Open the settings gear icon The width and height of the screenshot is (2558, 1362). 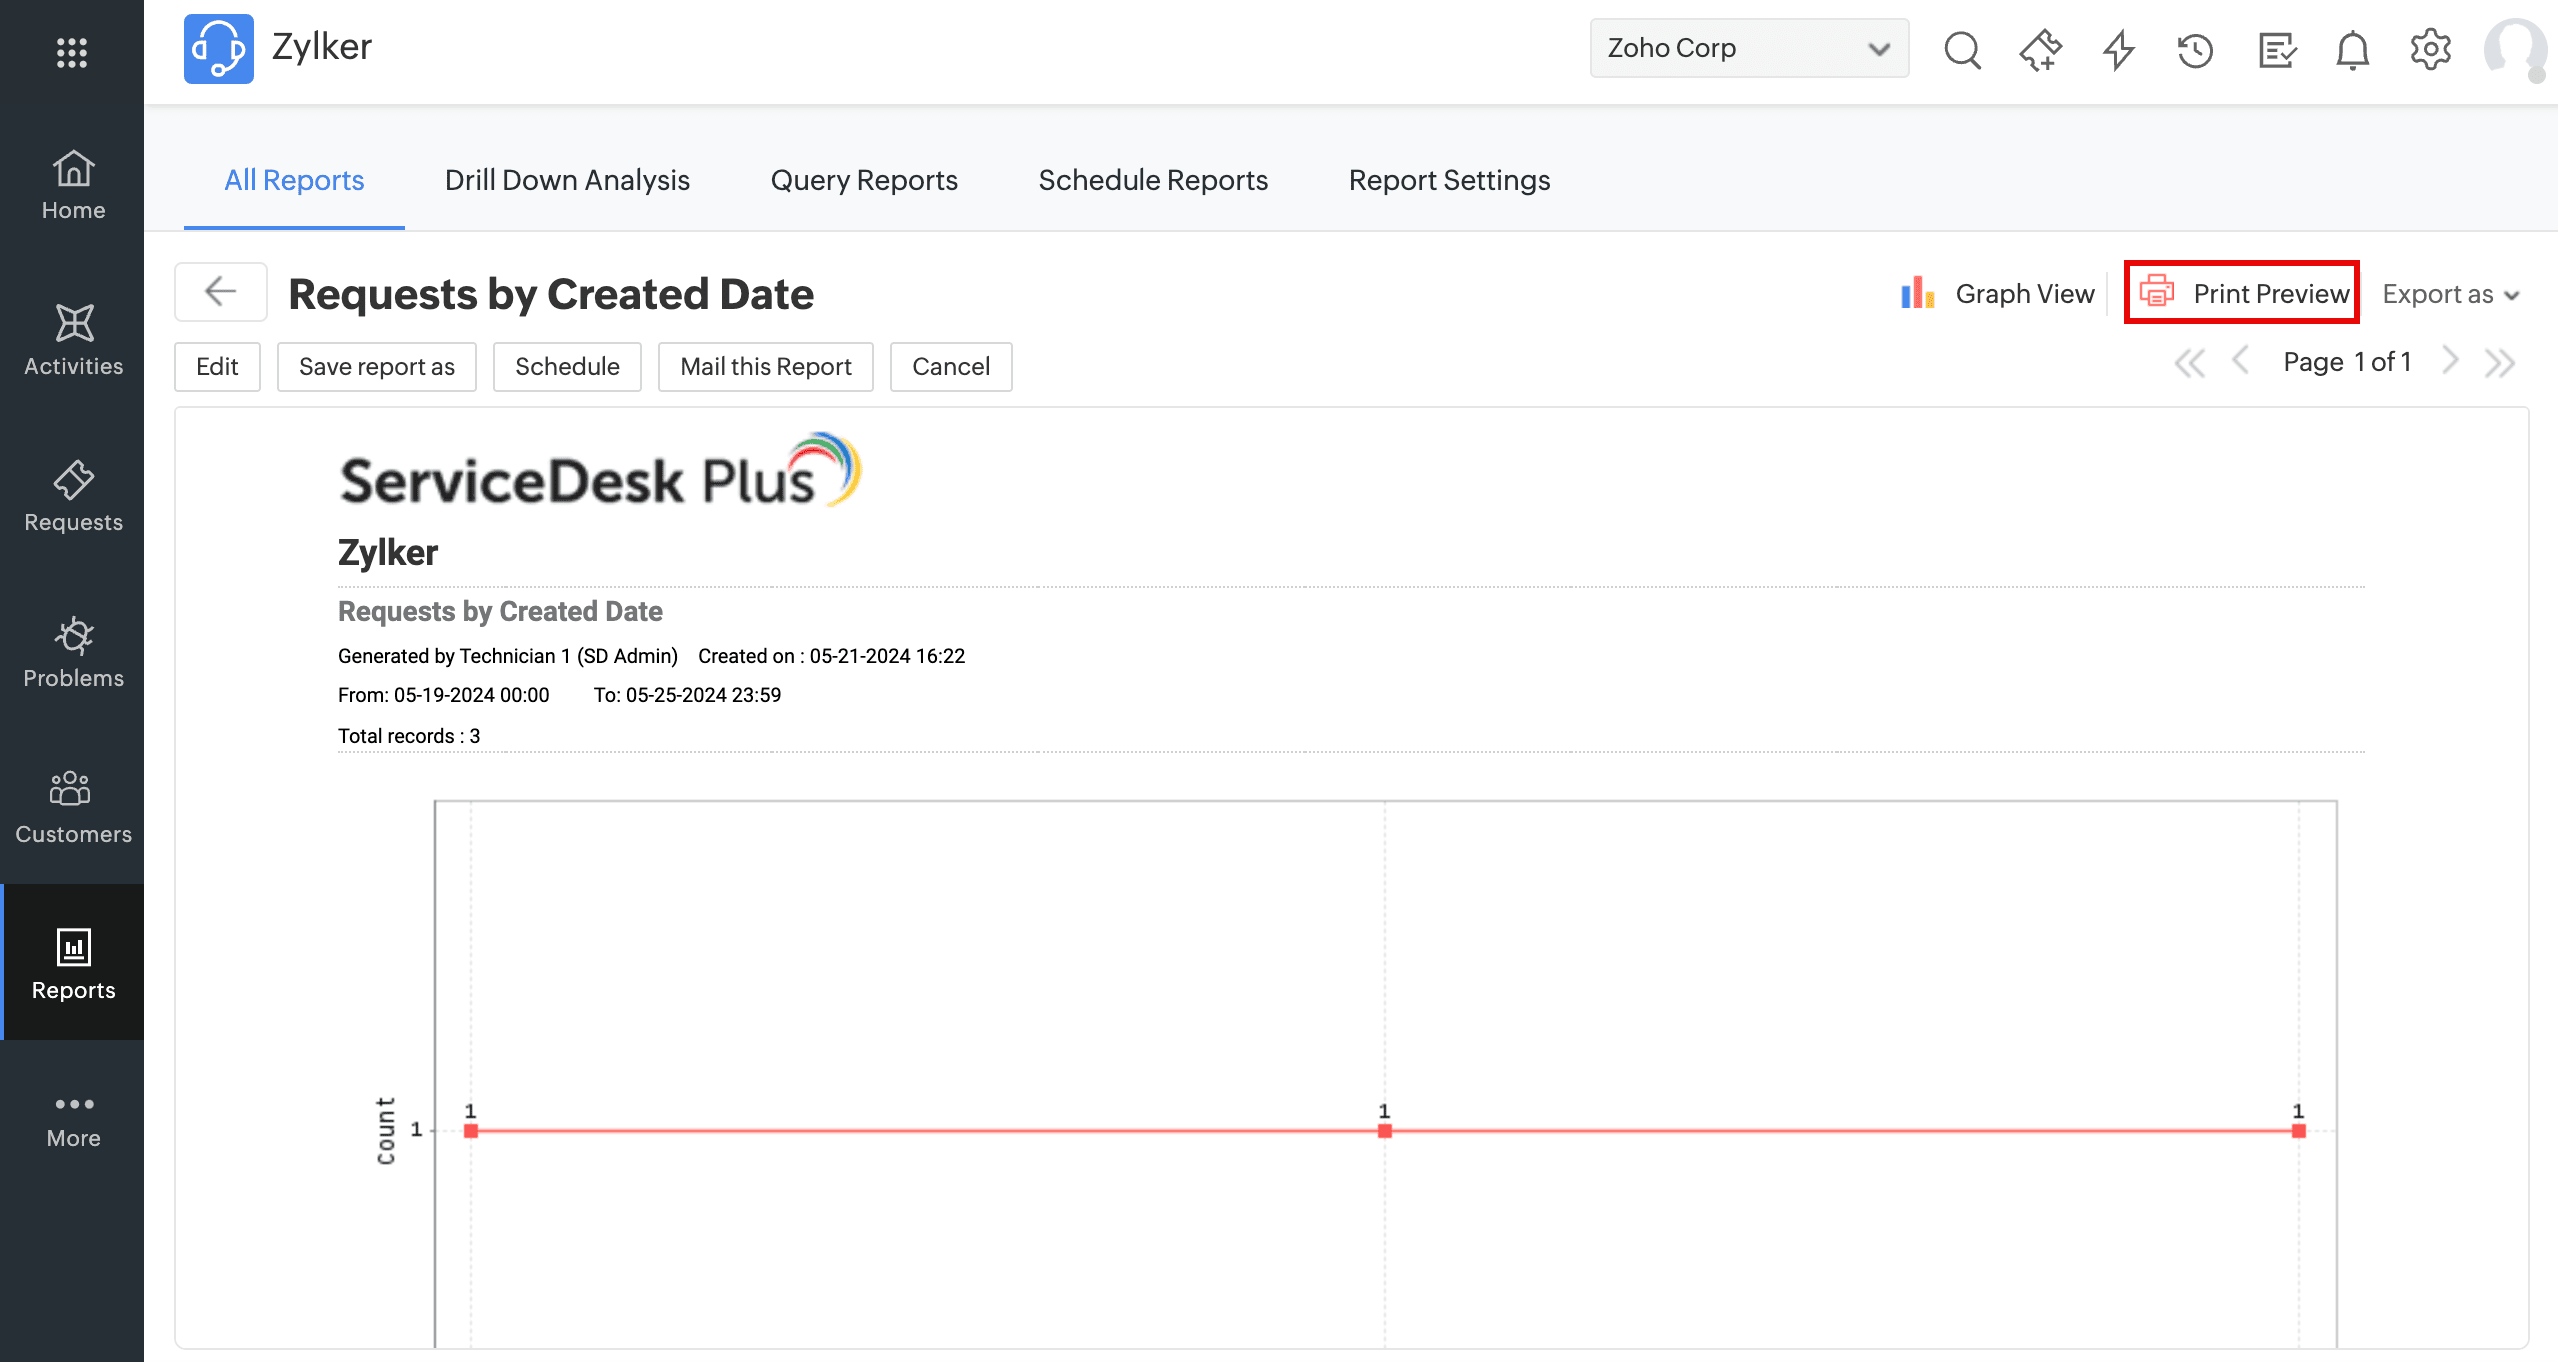[2430, 49]
